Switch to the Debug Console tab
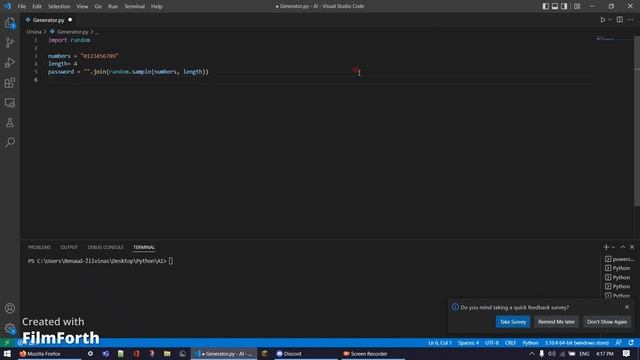Image resolution: width=640 pixels, height=360 pixels. (x=105, y=247)
